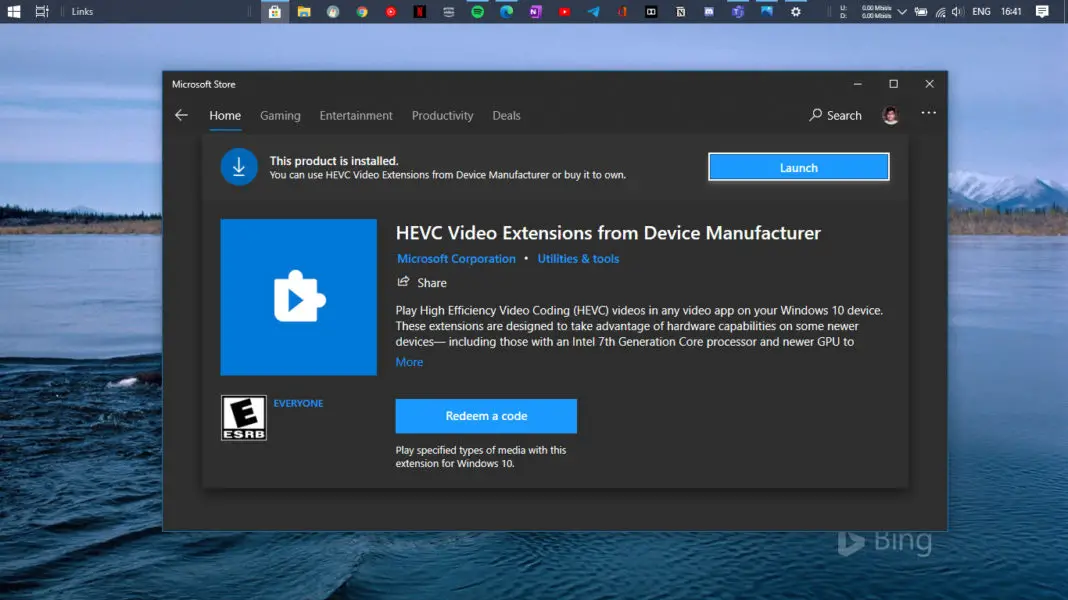Open Settings from the taskbar gear
The width and height of the screenshot is (1068, 600).
[x=796, y=11]
